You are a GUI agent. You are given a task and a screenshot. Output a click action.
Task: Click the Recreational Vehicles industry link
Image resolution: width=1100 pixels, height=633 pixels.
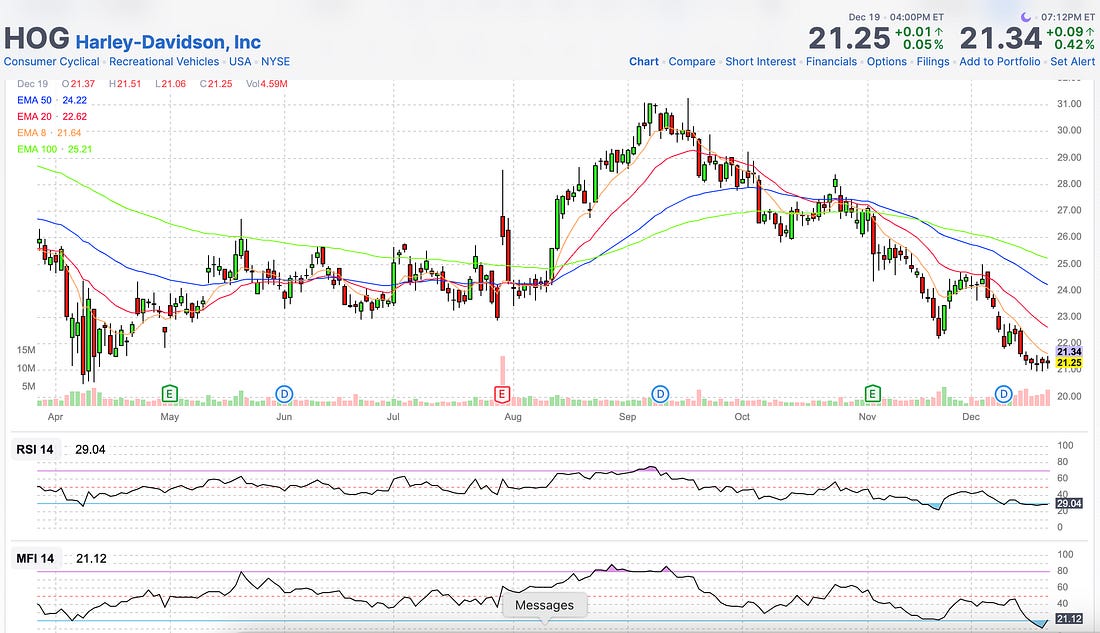coord(164,62)
